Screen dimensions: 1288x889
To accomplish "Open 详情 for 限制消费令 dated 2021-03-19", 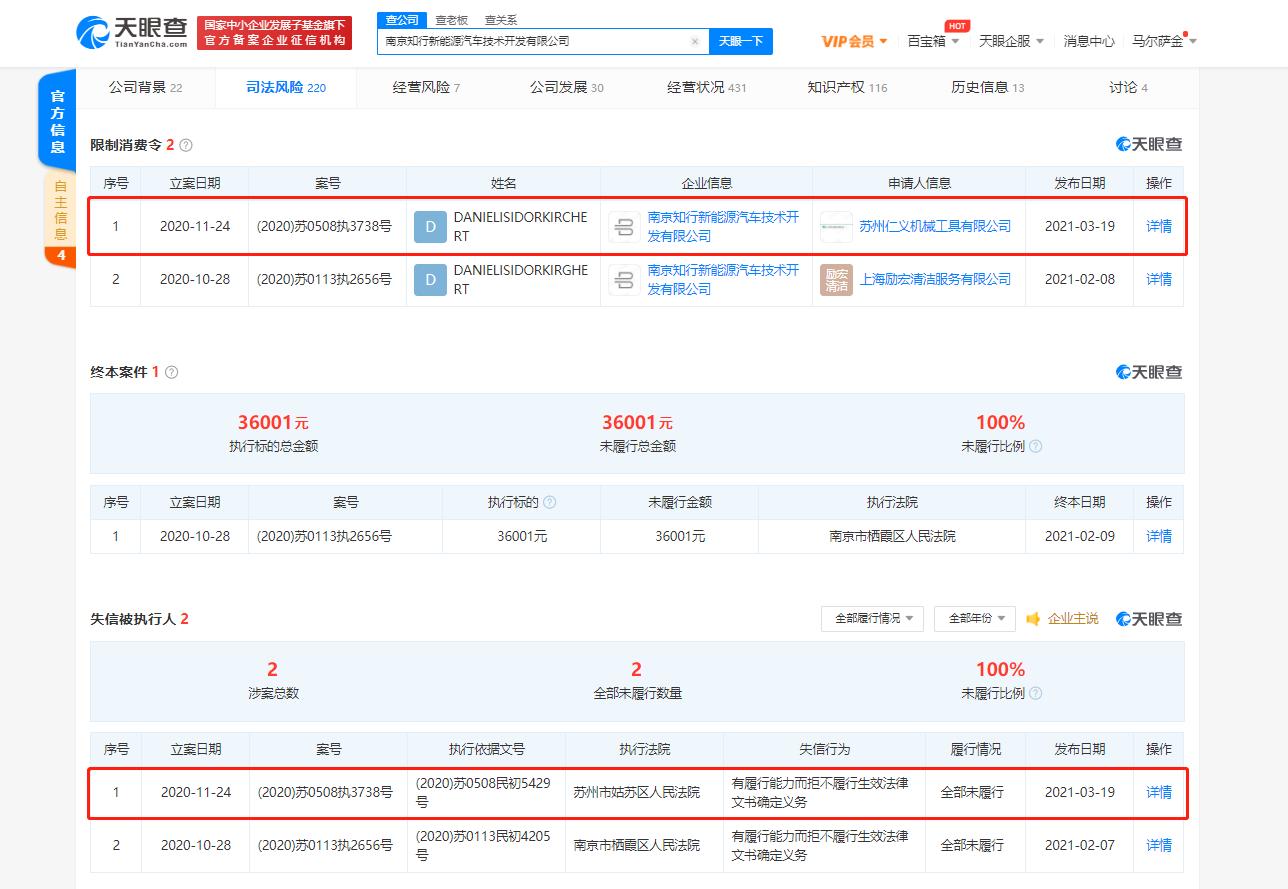I will click(x=1159, y=227).
